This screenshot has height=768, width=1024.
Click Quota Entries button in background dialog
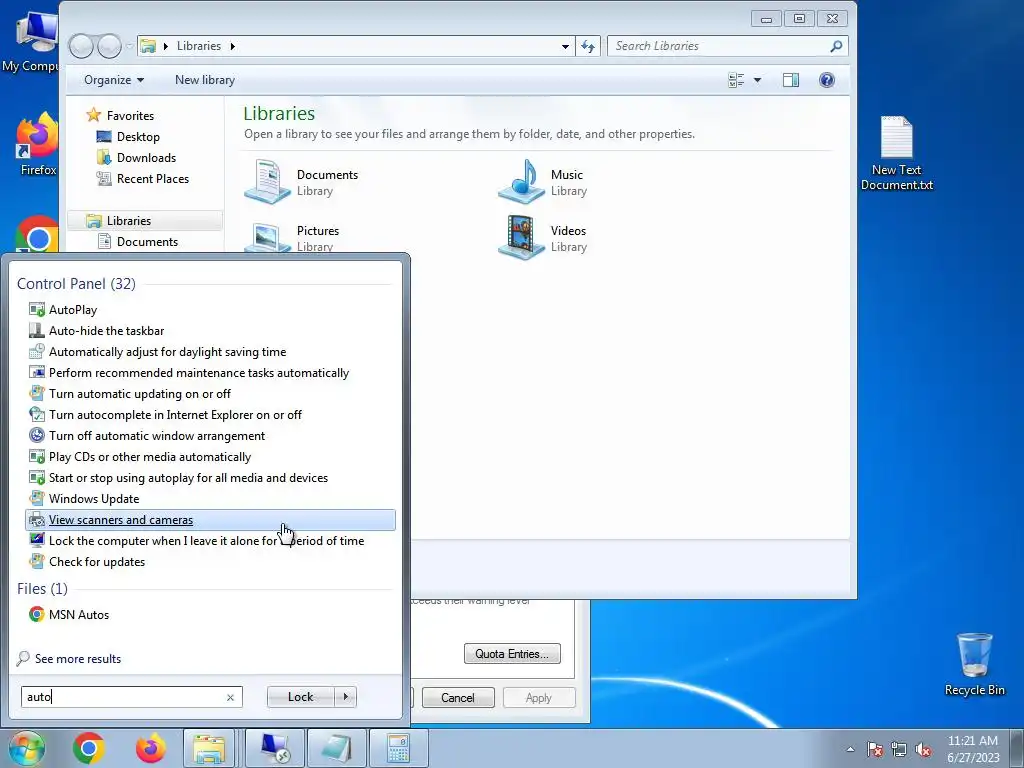click(512, 654)
